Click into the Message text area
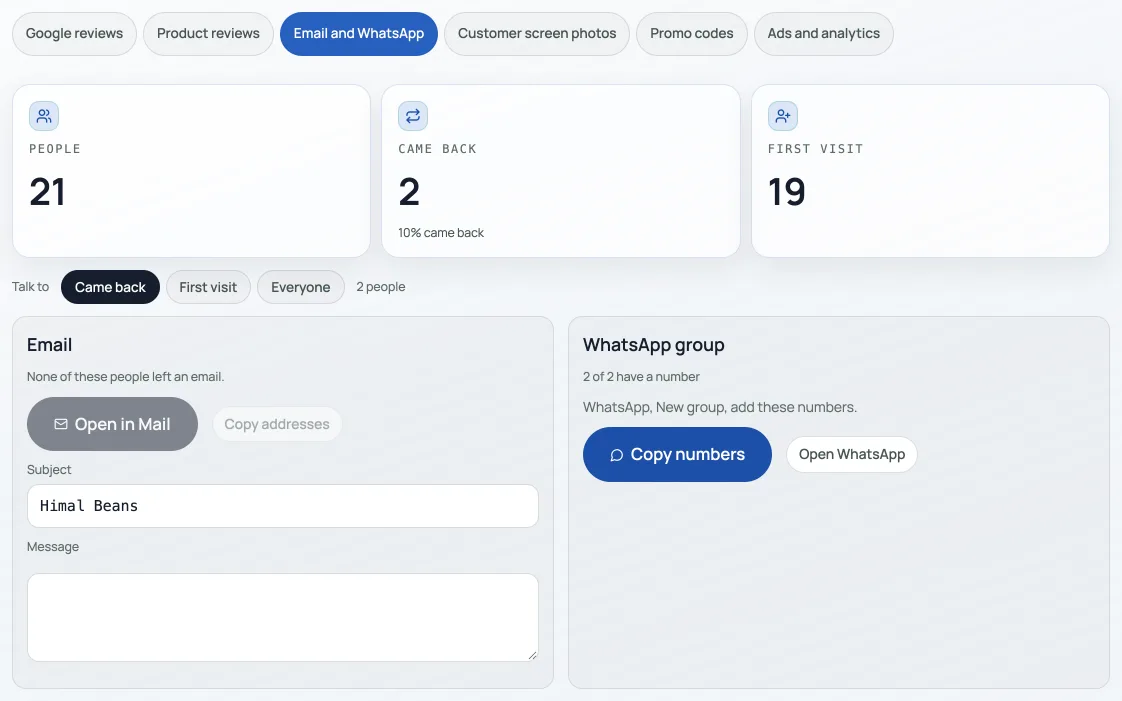 tap(283, 617)
